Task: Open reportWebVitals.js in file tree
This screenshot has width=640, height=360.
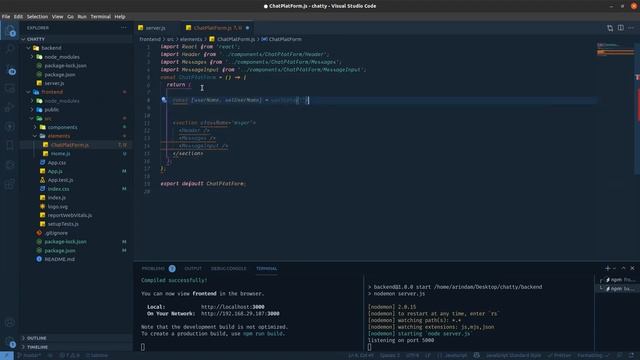Action: [x=70, y=215]
